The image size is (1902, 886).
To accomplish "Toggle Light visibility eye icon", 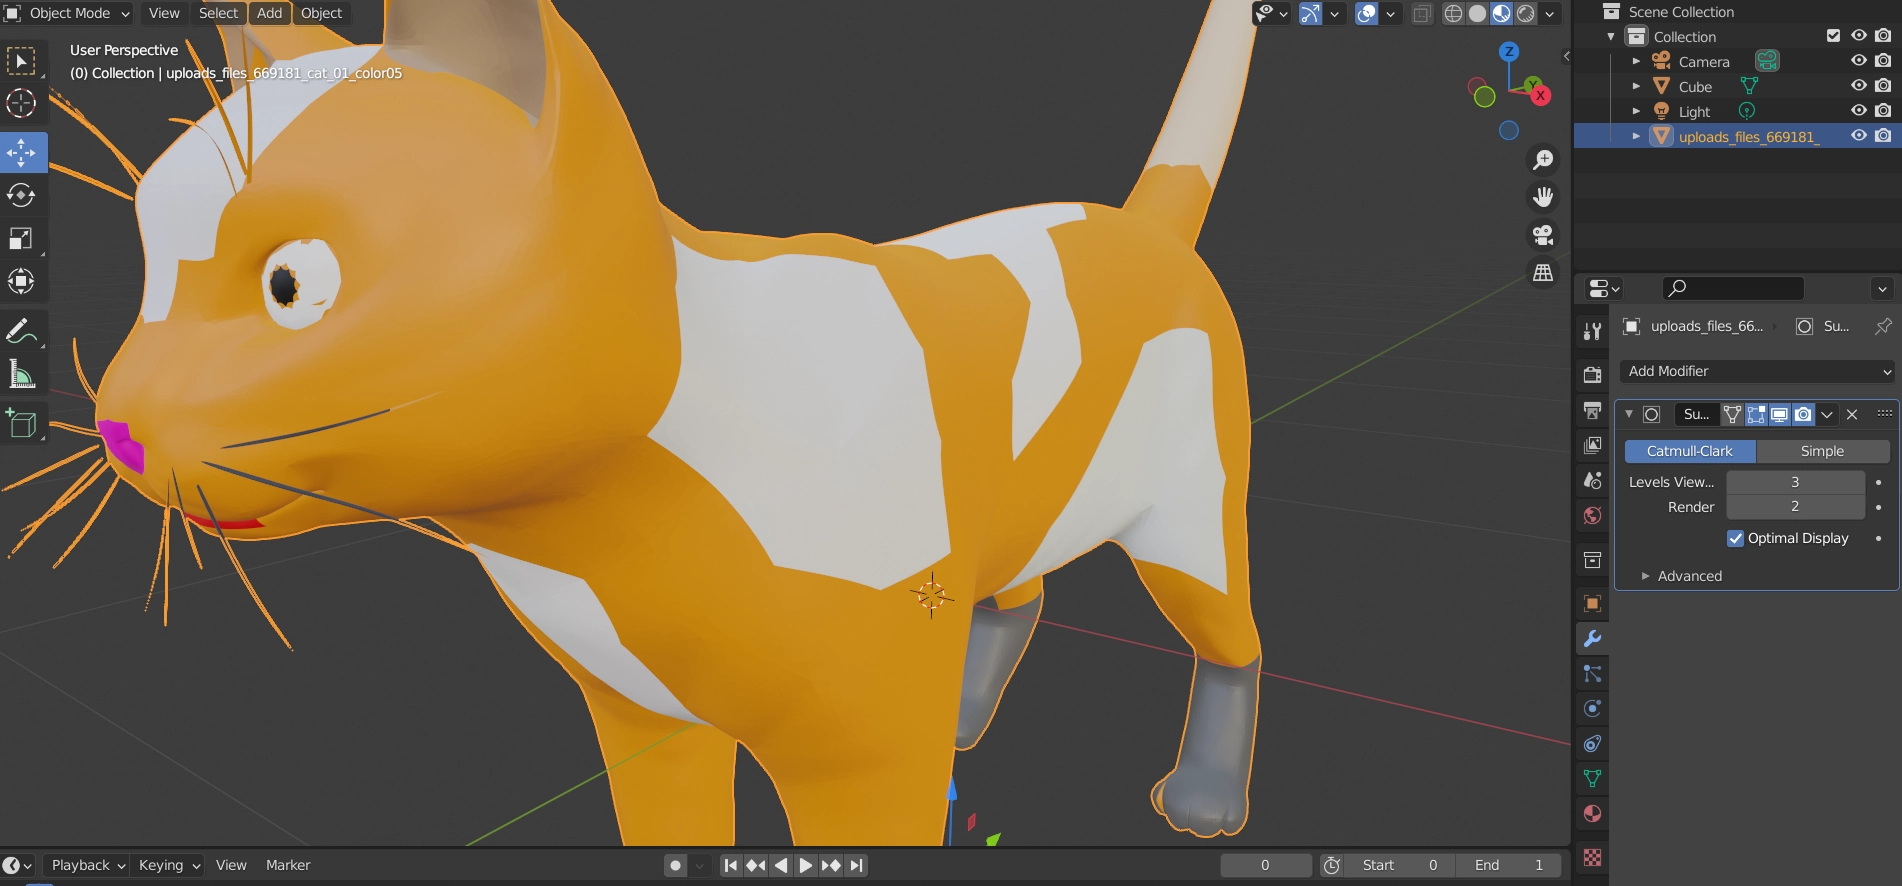I will point(1858,111).
